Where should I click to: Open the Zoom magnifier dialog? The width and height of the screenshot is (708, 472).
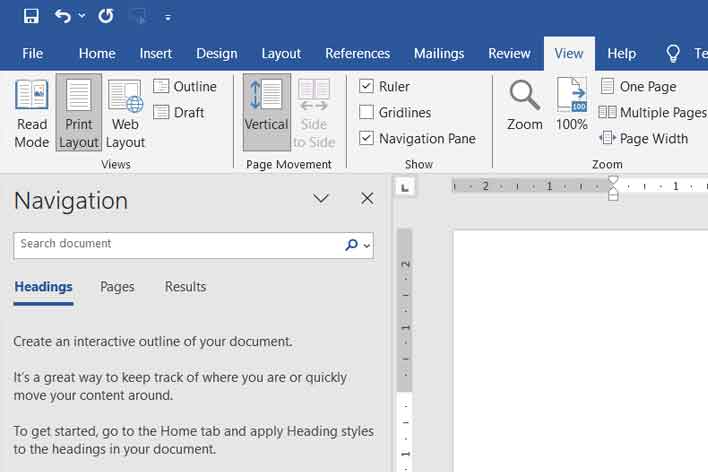point(524,106)
